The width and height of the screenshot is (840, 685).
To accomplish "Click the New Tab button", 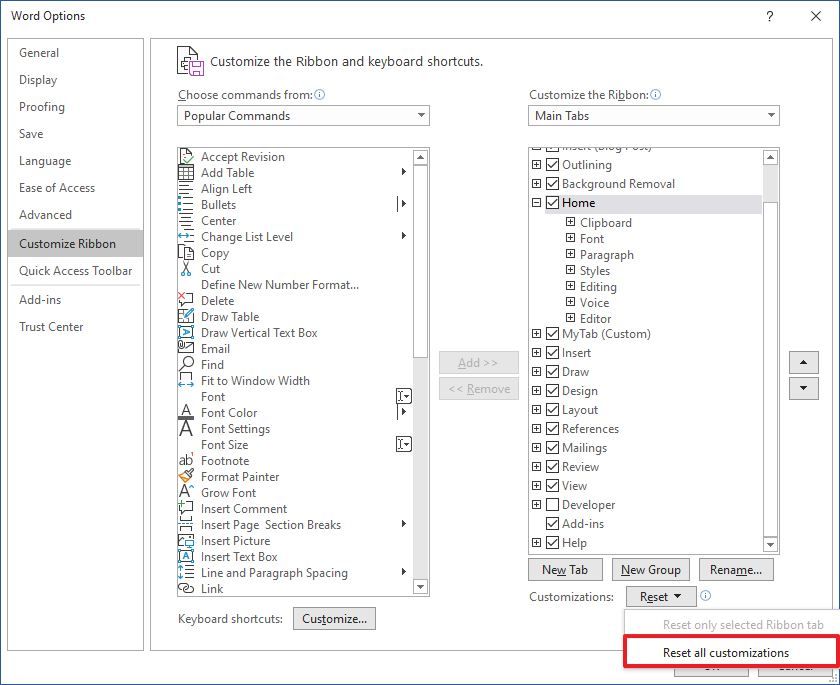I will coord(564,569).
